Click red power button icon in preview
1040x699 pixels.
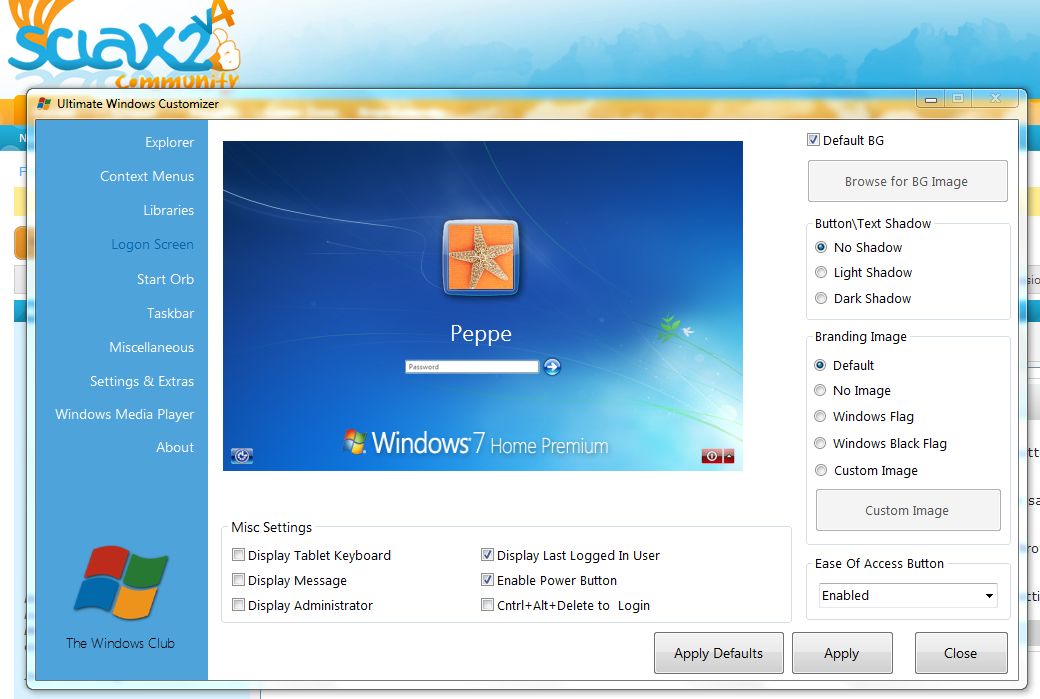coord(712,456)
